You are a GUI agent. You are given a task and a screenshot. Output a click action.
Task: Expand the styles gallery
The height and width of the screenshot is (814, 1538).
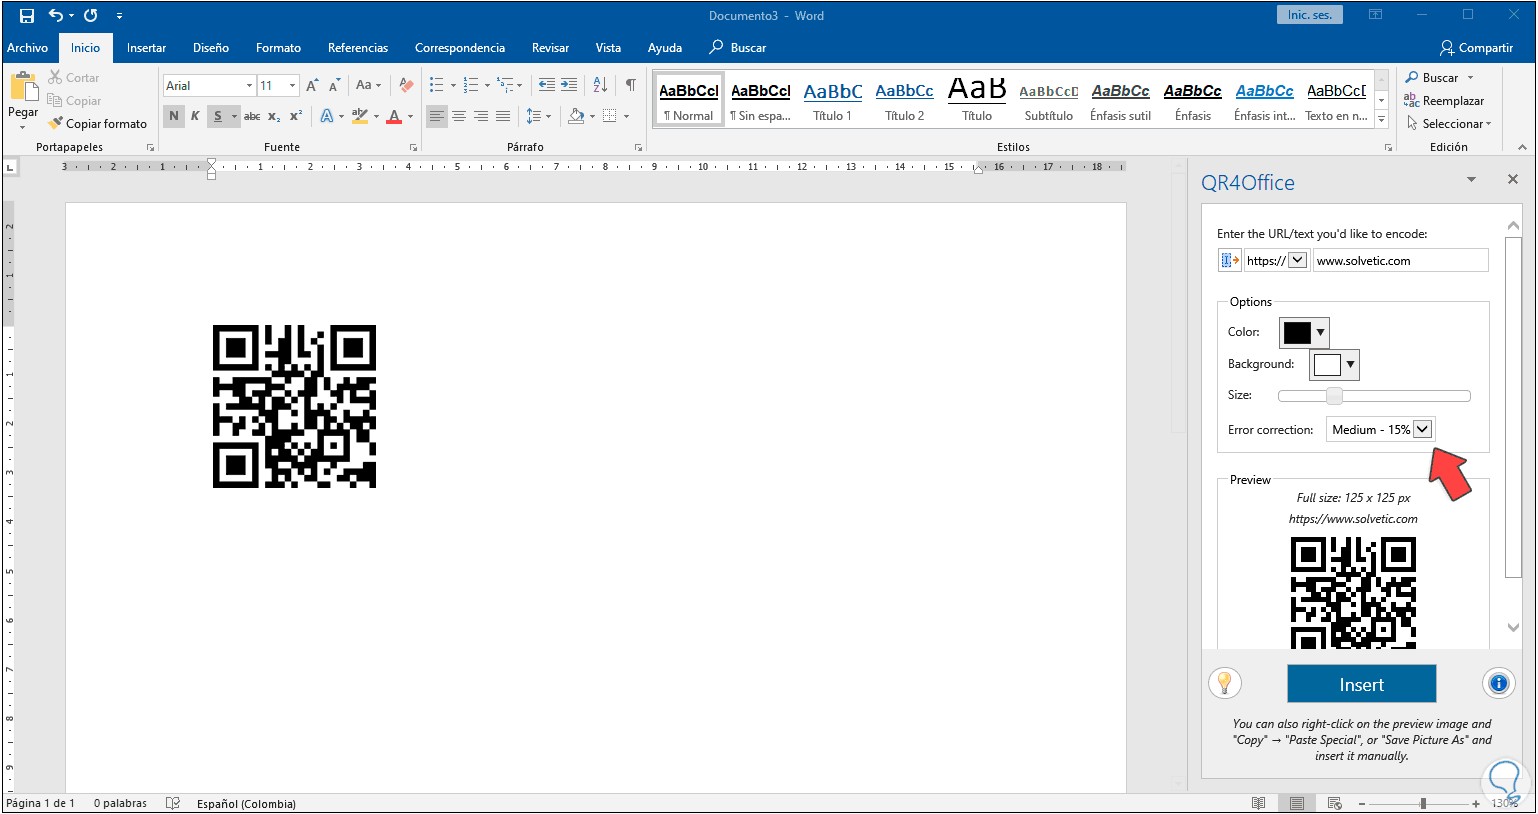click(x=1382, y=120)
